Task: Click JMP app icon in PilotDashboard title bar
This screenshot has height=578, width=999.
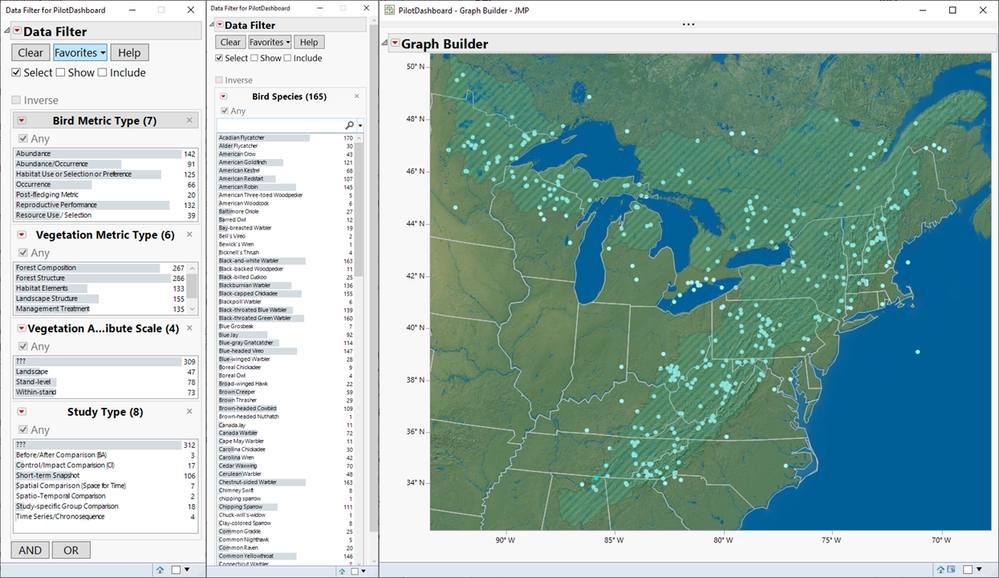Action: click(389, 10)
